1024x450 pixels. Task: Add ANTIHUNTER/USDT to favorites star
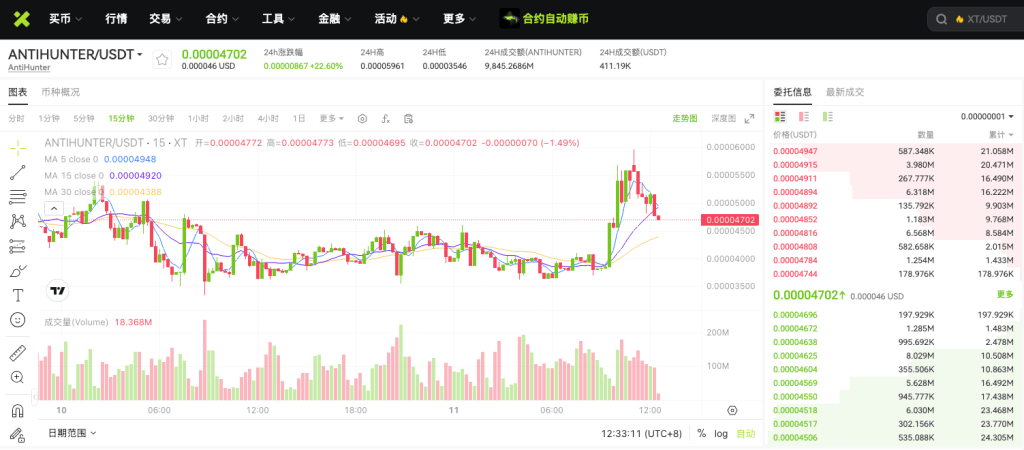point(162,59)
